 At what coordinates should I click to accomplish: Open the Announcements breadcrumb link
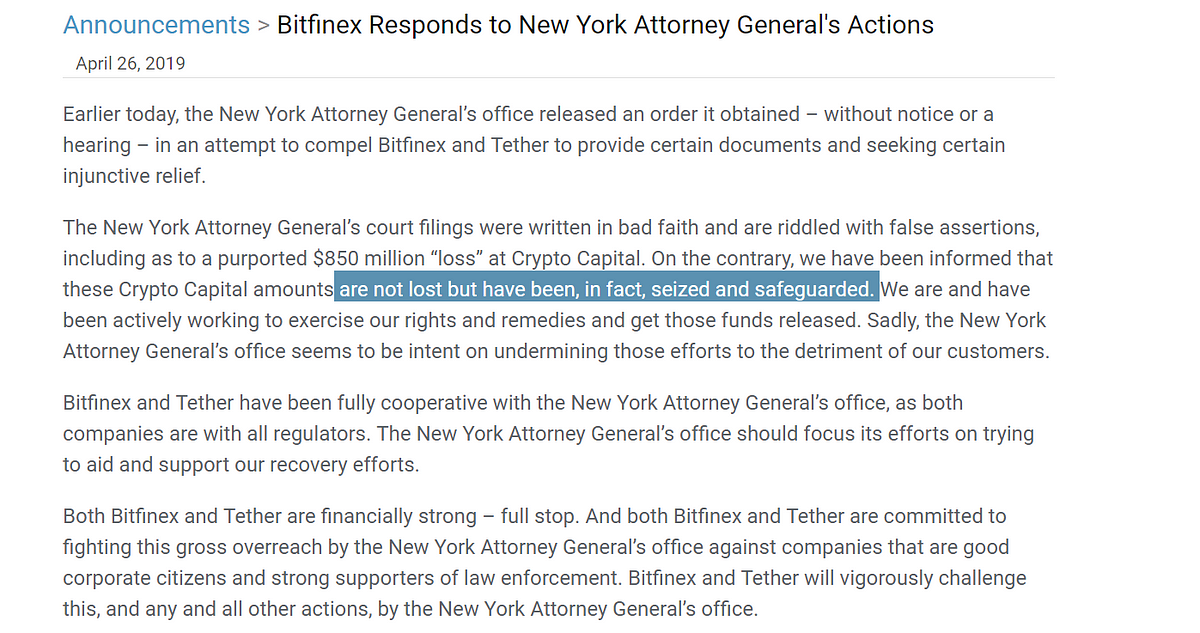coord(156,25)
